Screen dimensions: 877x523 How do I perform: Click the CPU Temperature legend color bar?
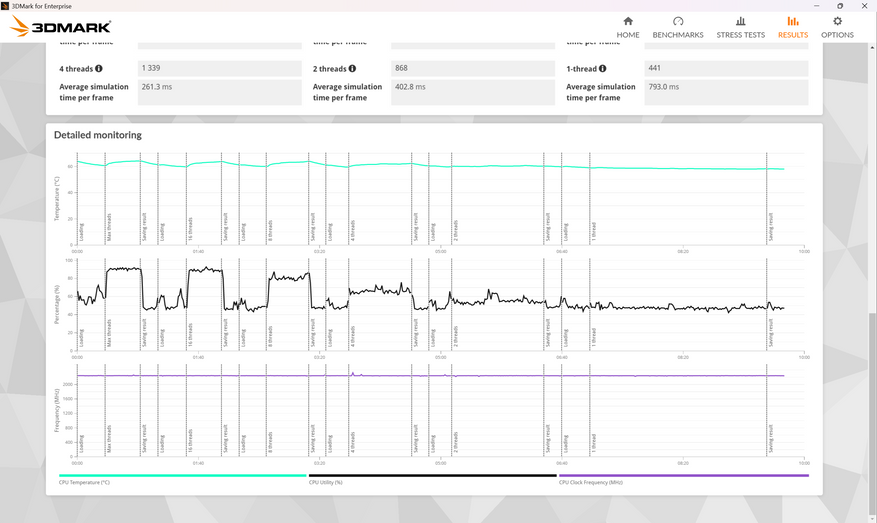click(x=182, y=476)
